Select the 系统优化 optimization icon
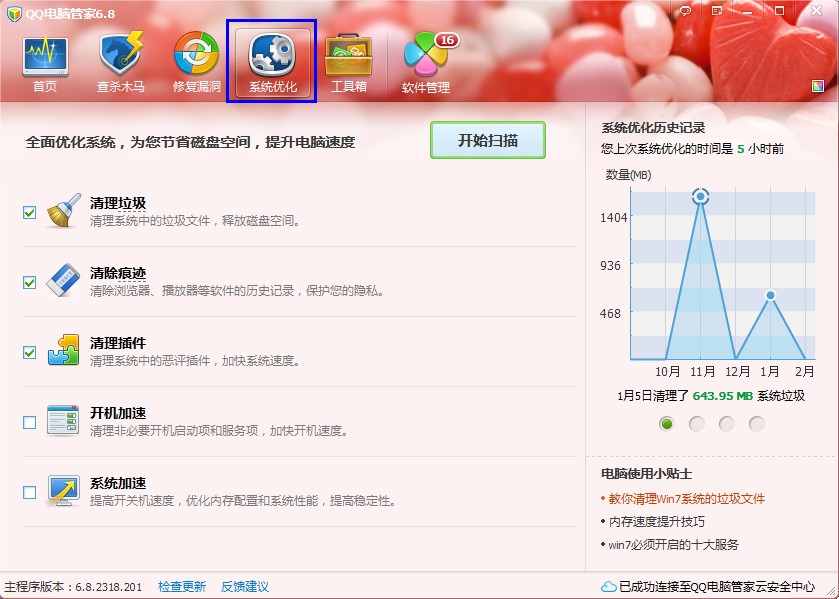This screenshot has width=839, height=599. coord(272,55)
